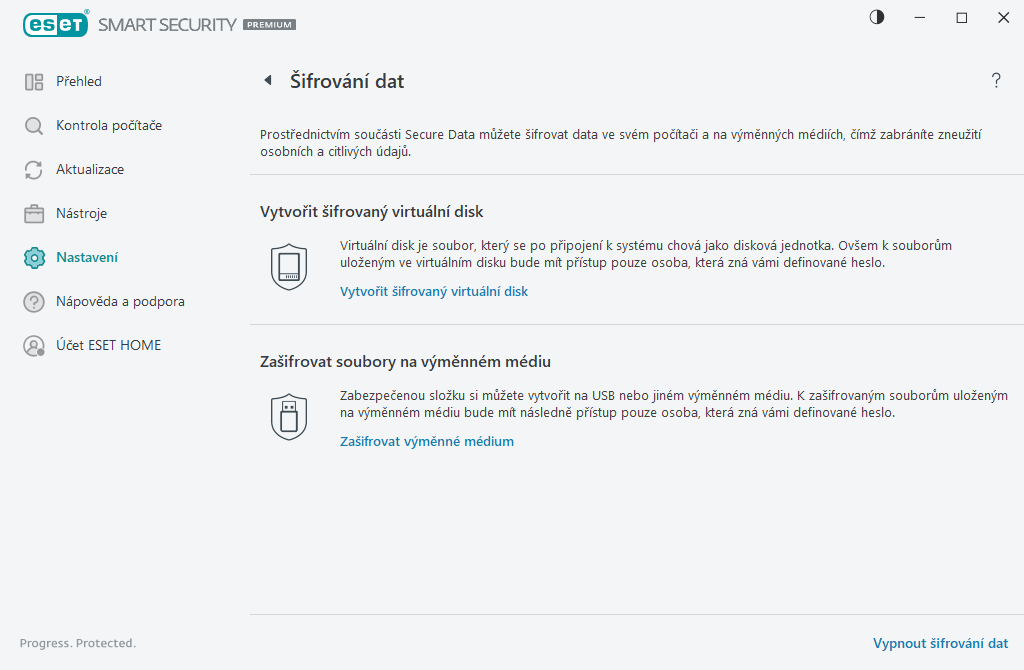Click the Přehled dashboard icon
The image size is (1024, 670).
point(34,82)
